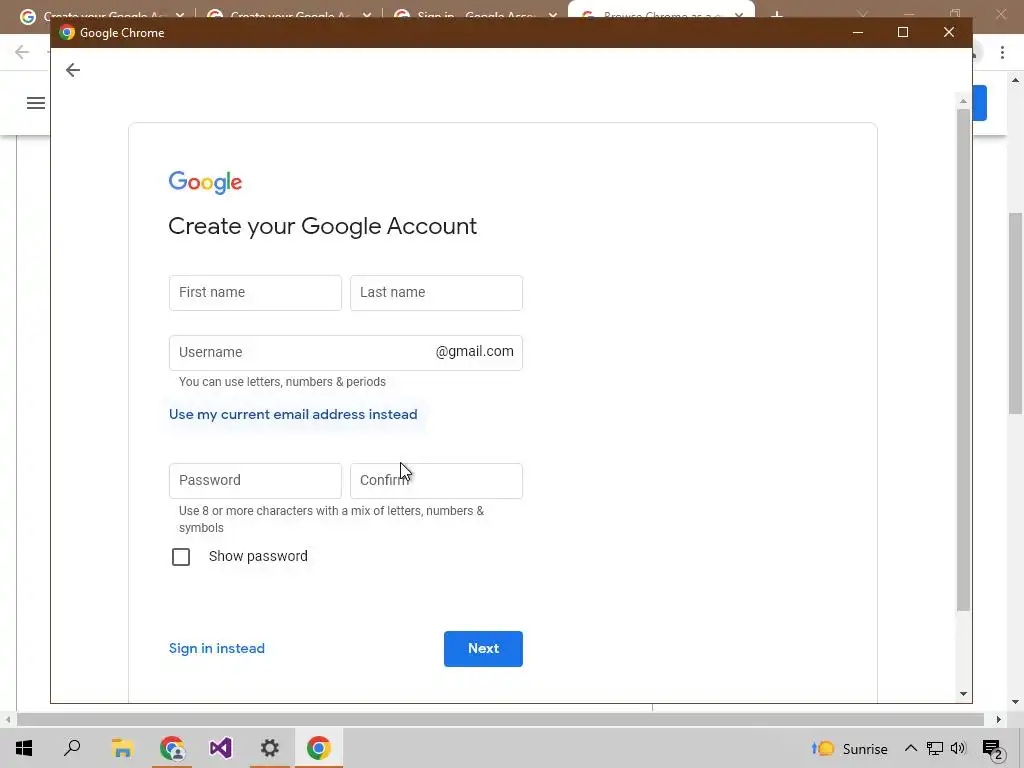Viewport: 1024px width, 768px height.
Task: Focus the First name field
Action: pyautogui.click(x=255, y=293)
